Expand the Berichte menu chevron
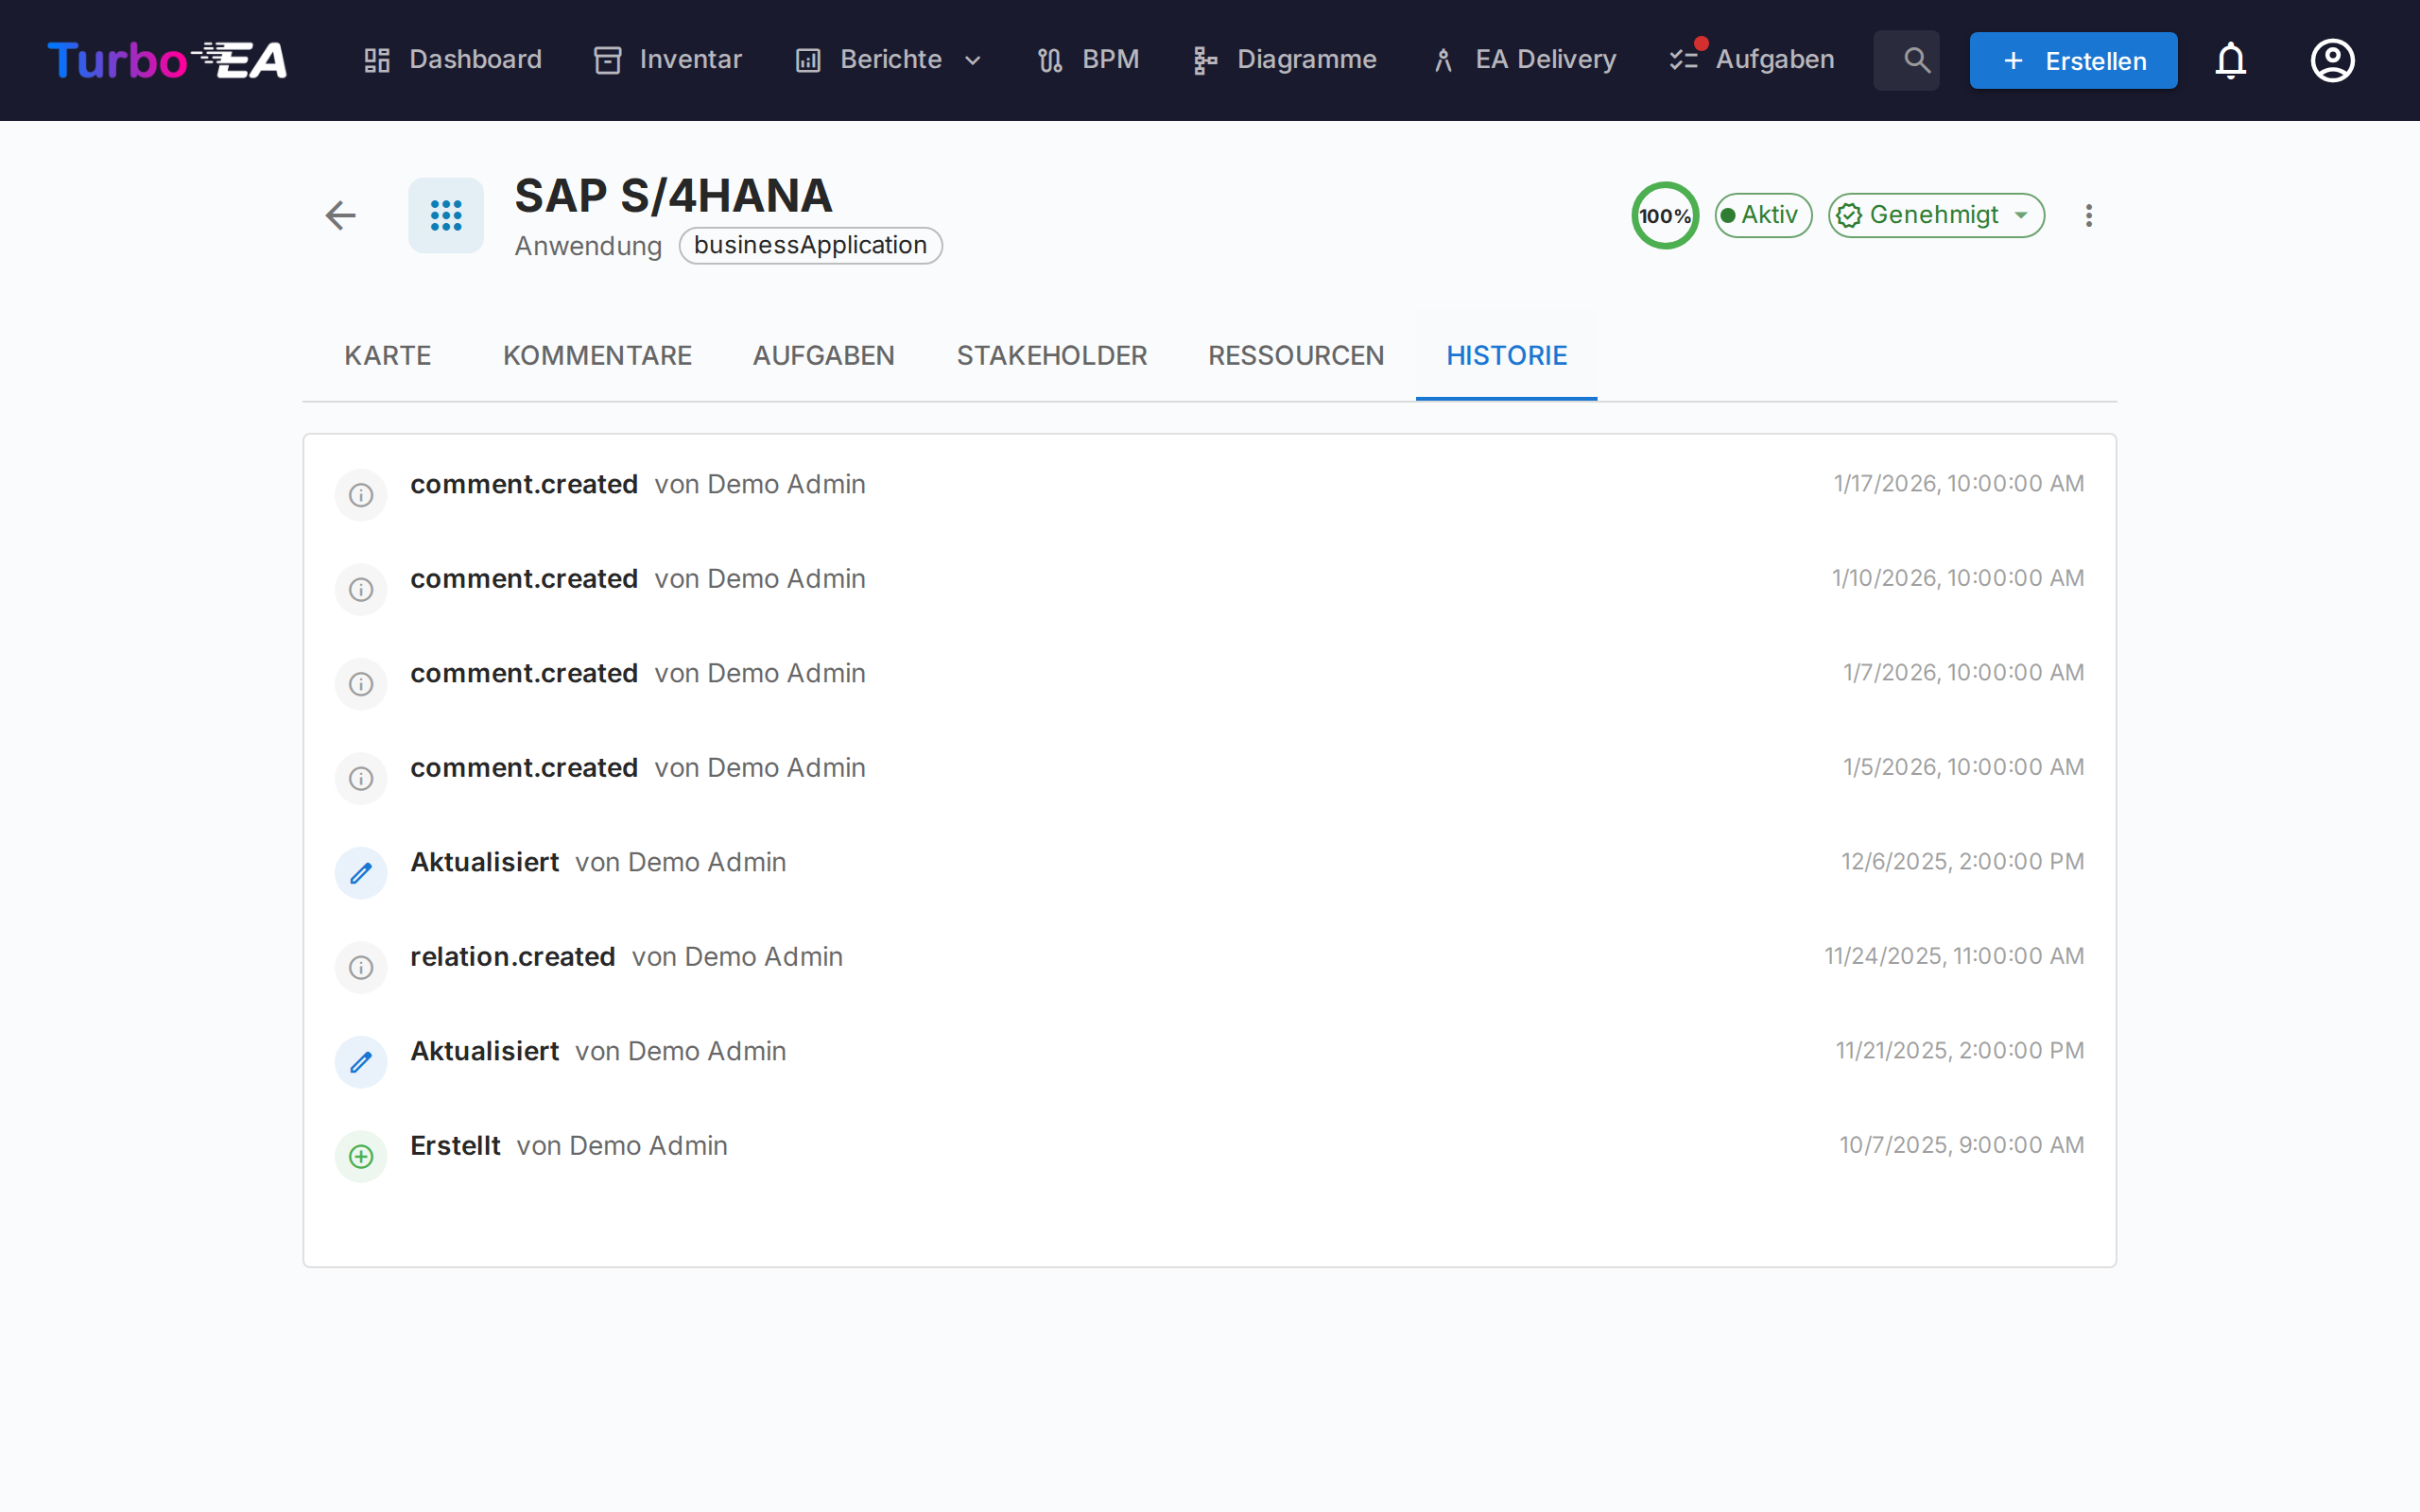 [973, 61]
